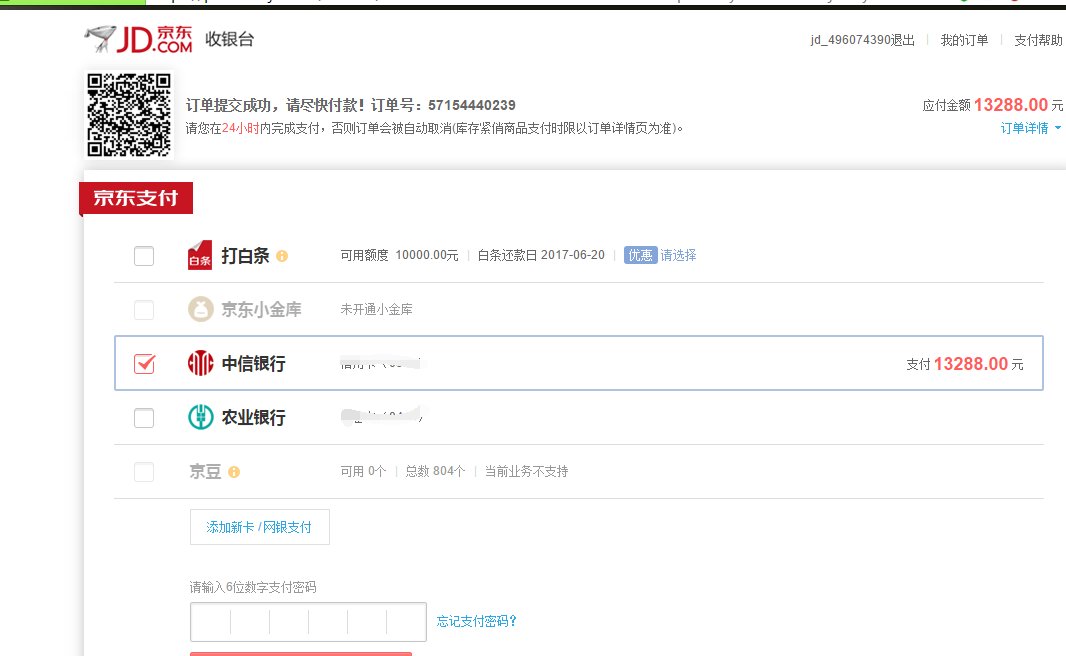Viewport: 1066px width, 656px height.
Task: Check the 农业银行 payment checkbox
Action: tap(144, 417)
